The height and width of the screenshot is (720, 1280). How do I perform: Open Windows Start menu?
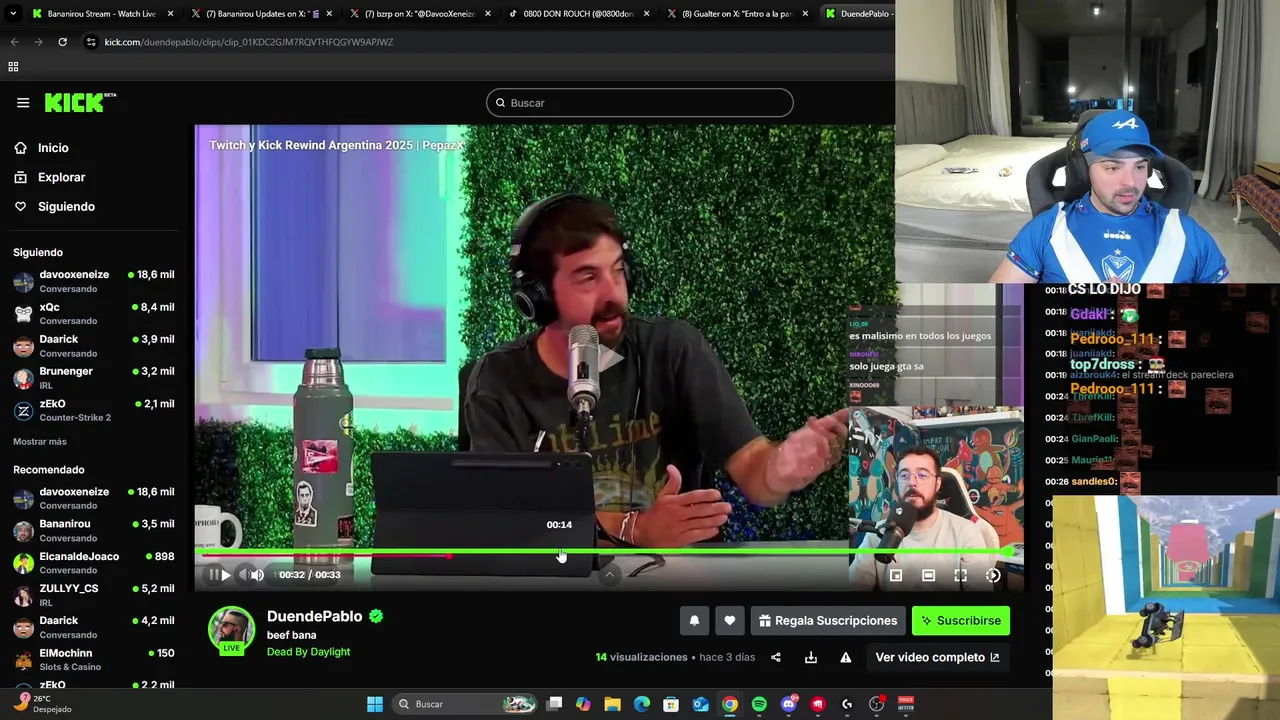coord(375,704)
